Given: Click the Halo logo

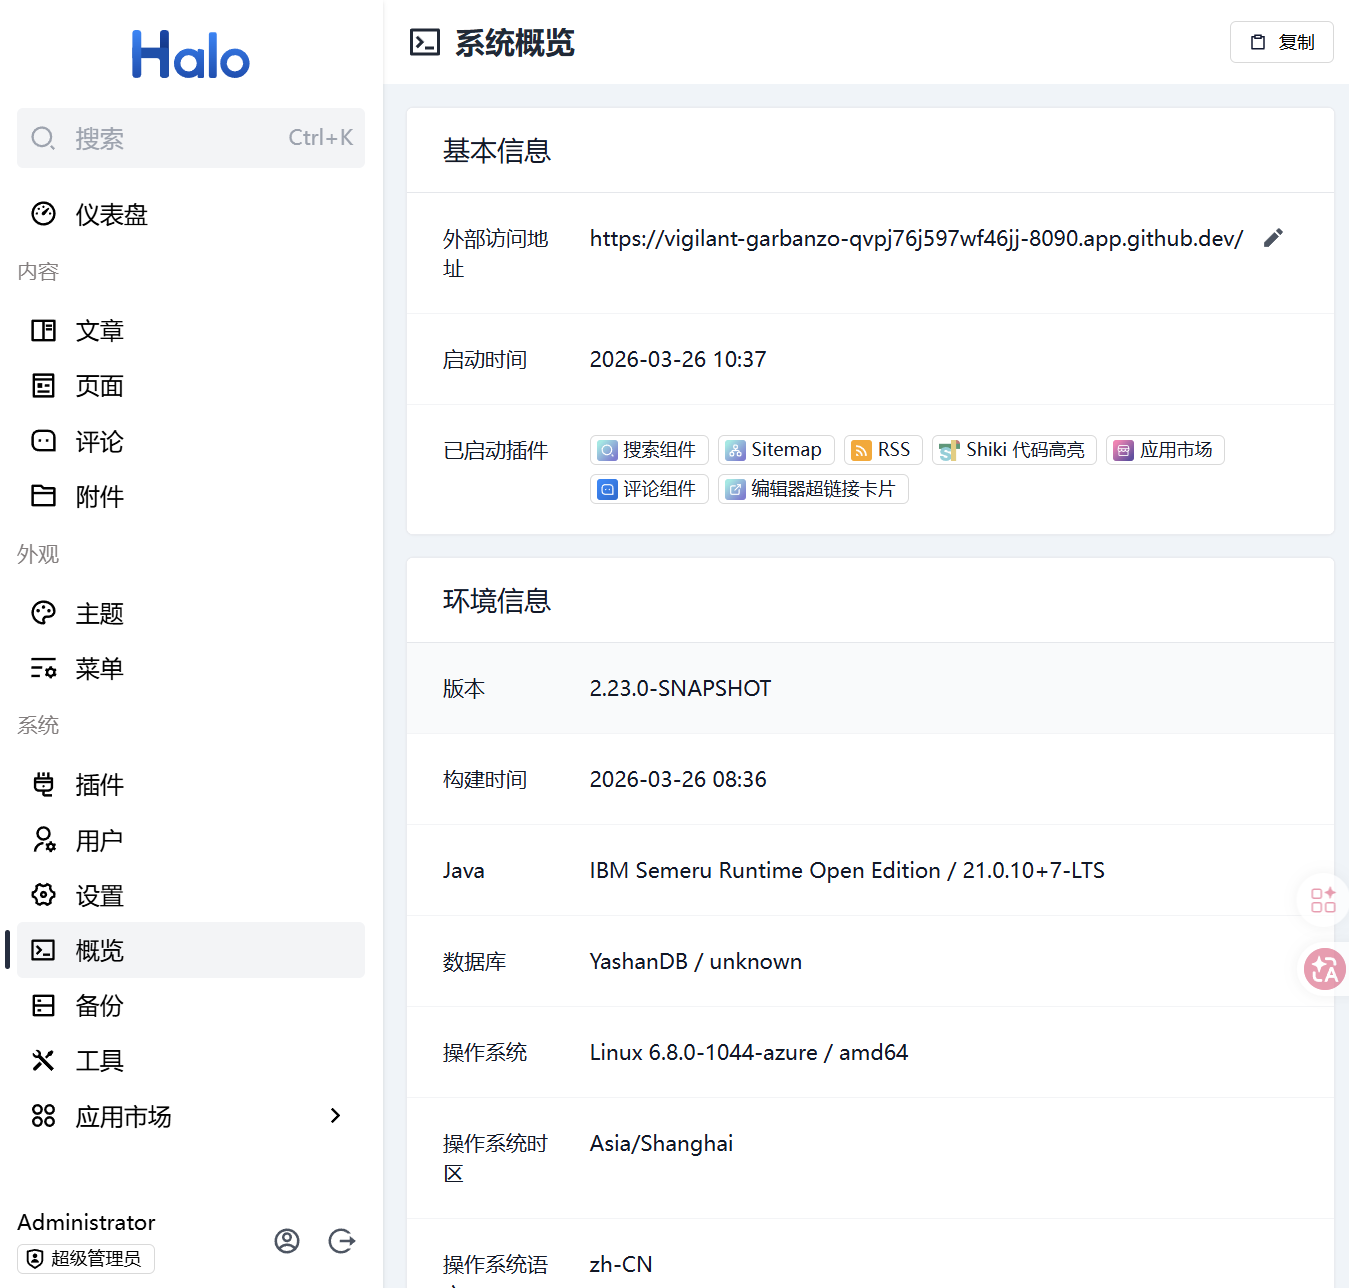Looking at the screenshot, I should coord(191,55).
